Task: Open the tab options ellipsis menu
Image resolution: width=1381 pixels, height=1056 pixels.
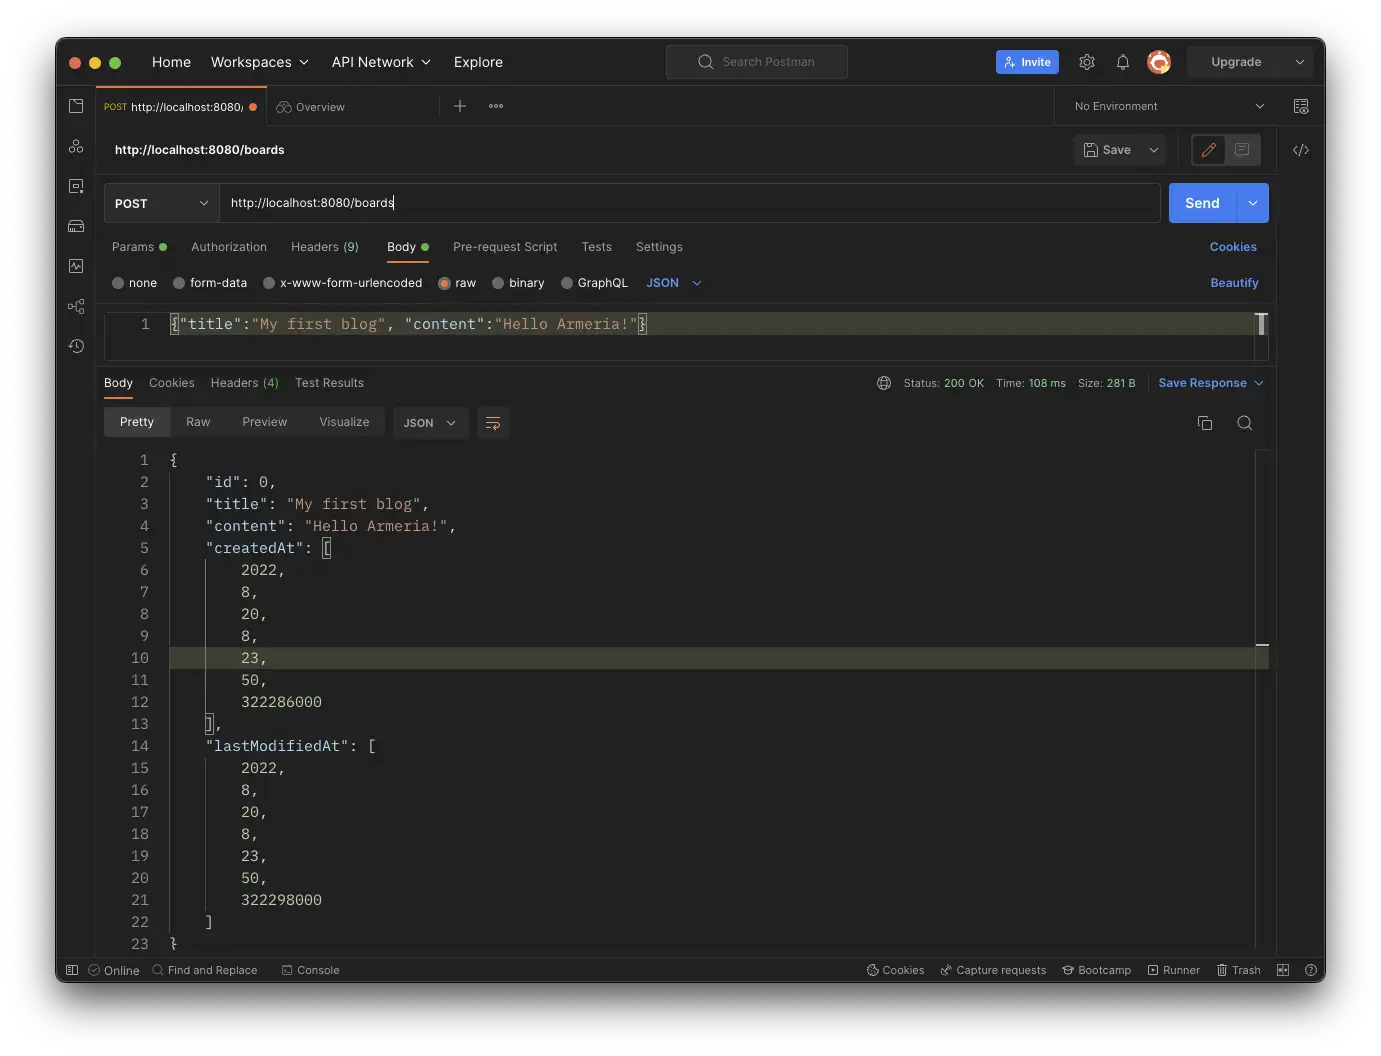Action: 496,106
